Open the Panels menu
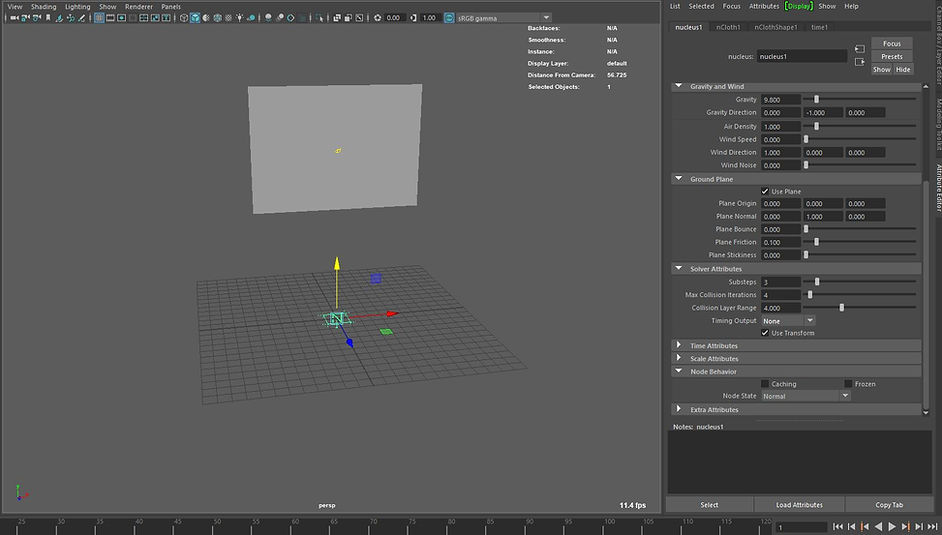942x535 pixels. tap(171, 7)
